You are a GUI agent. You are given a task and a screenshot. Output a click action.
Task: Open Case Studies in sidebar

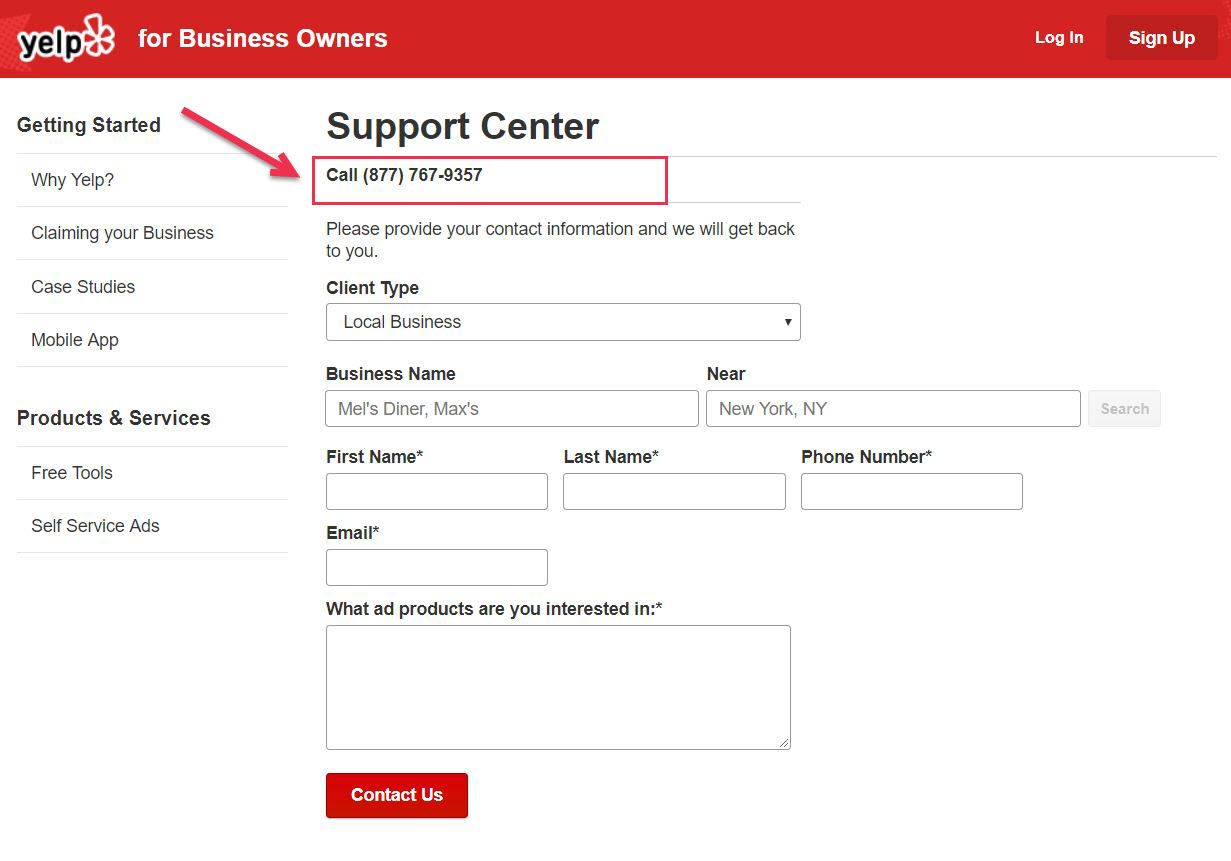pos(83,287)
